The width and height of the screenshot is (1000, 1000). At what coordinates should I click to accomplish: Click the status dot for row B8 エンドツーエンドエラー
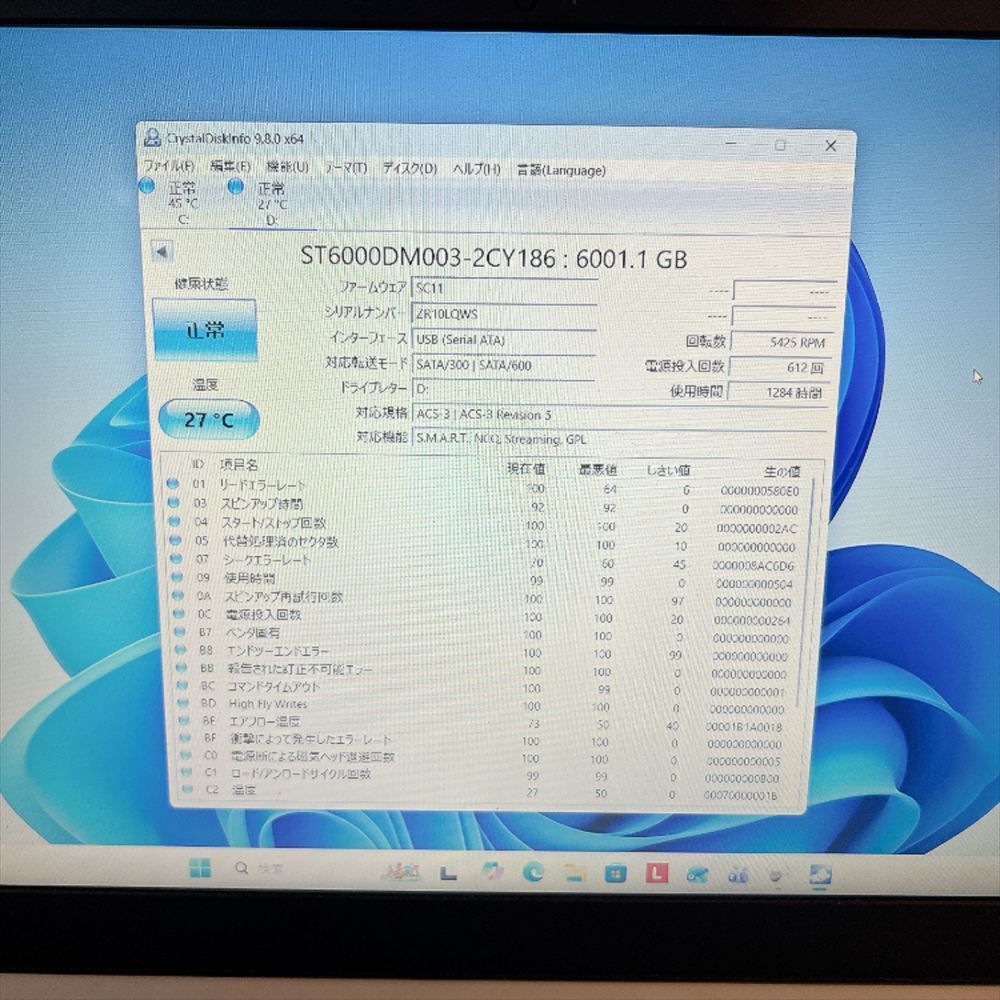(x=182, y=650)
